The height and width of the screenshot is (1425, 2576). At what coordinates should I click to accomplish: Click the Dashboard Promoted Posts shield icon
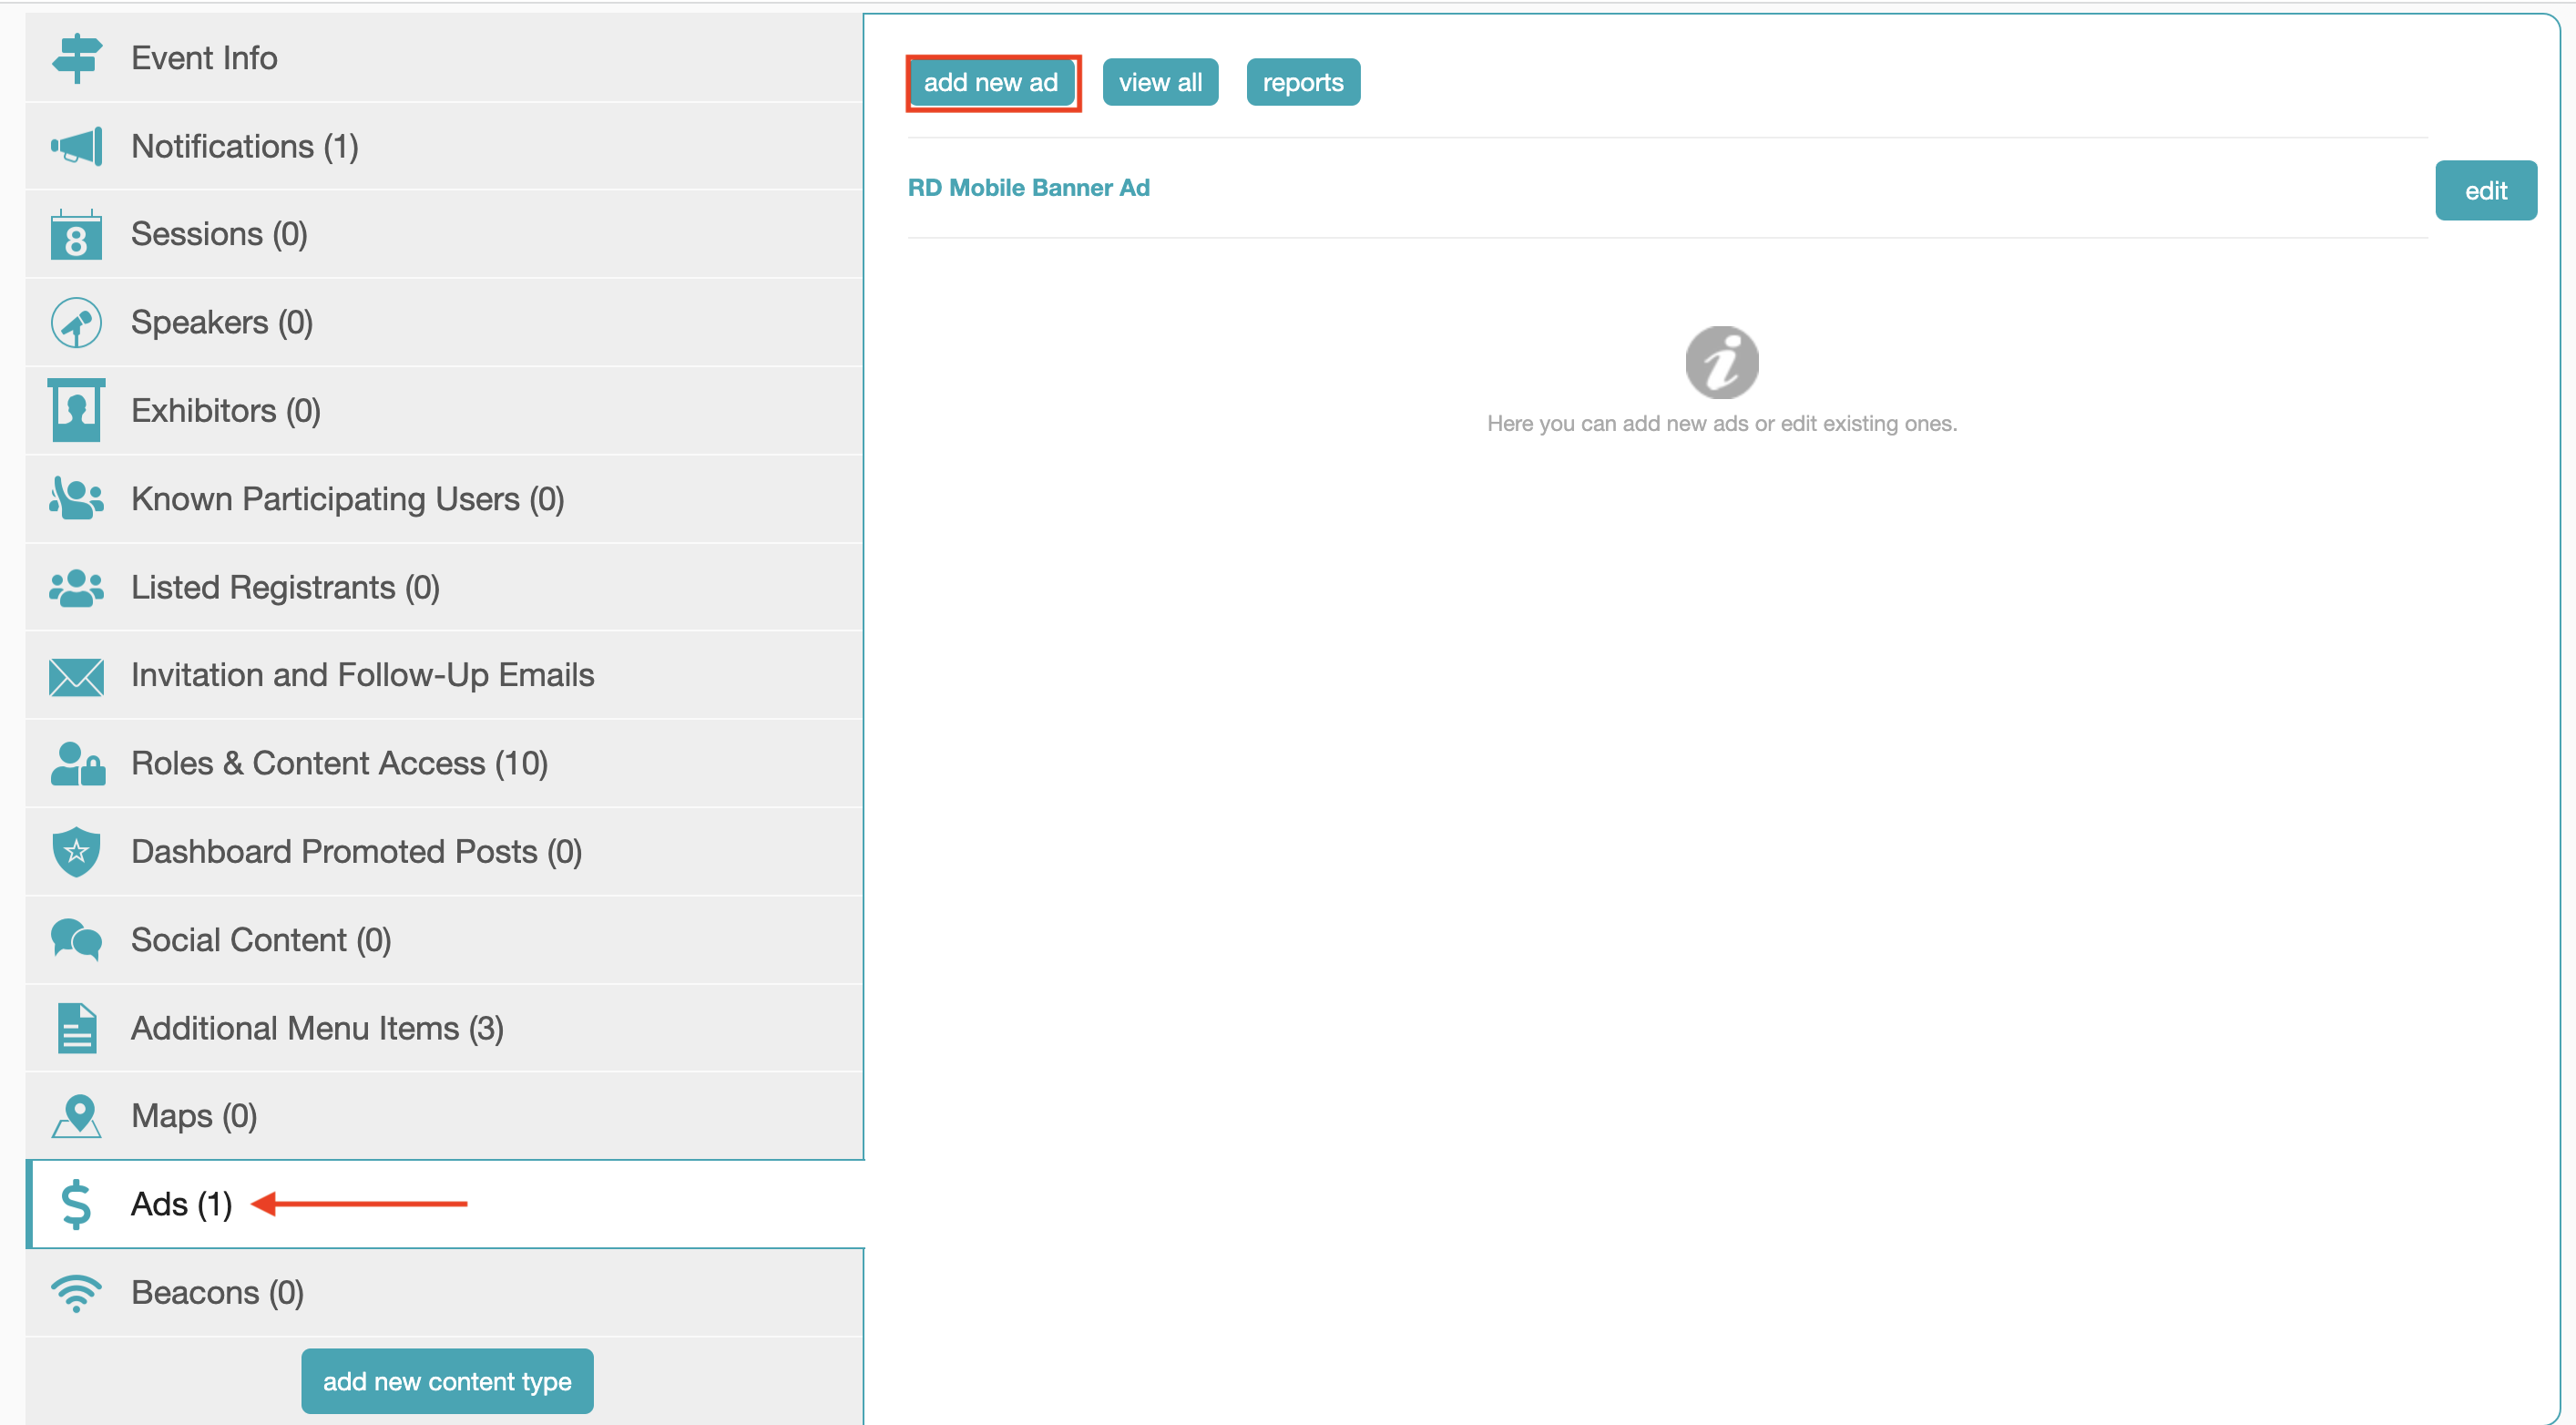76,852
